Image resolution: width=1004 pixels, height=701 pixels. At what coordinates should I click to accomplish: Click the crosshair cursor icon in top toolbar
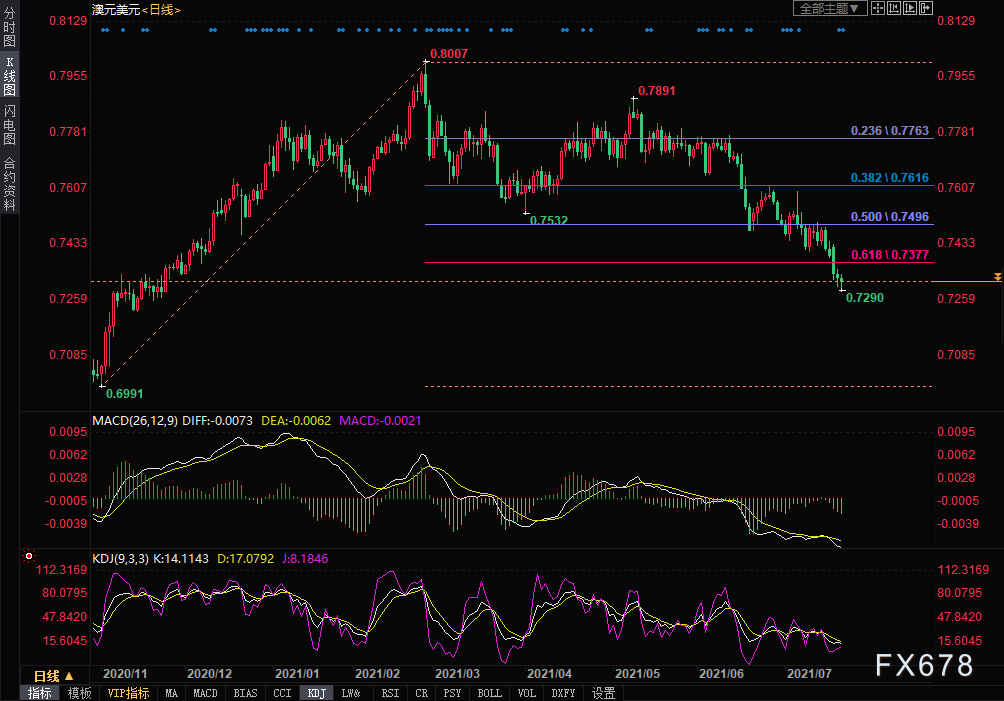point(877,8)
